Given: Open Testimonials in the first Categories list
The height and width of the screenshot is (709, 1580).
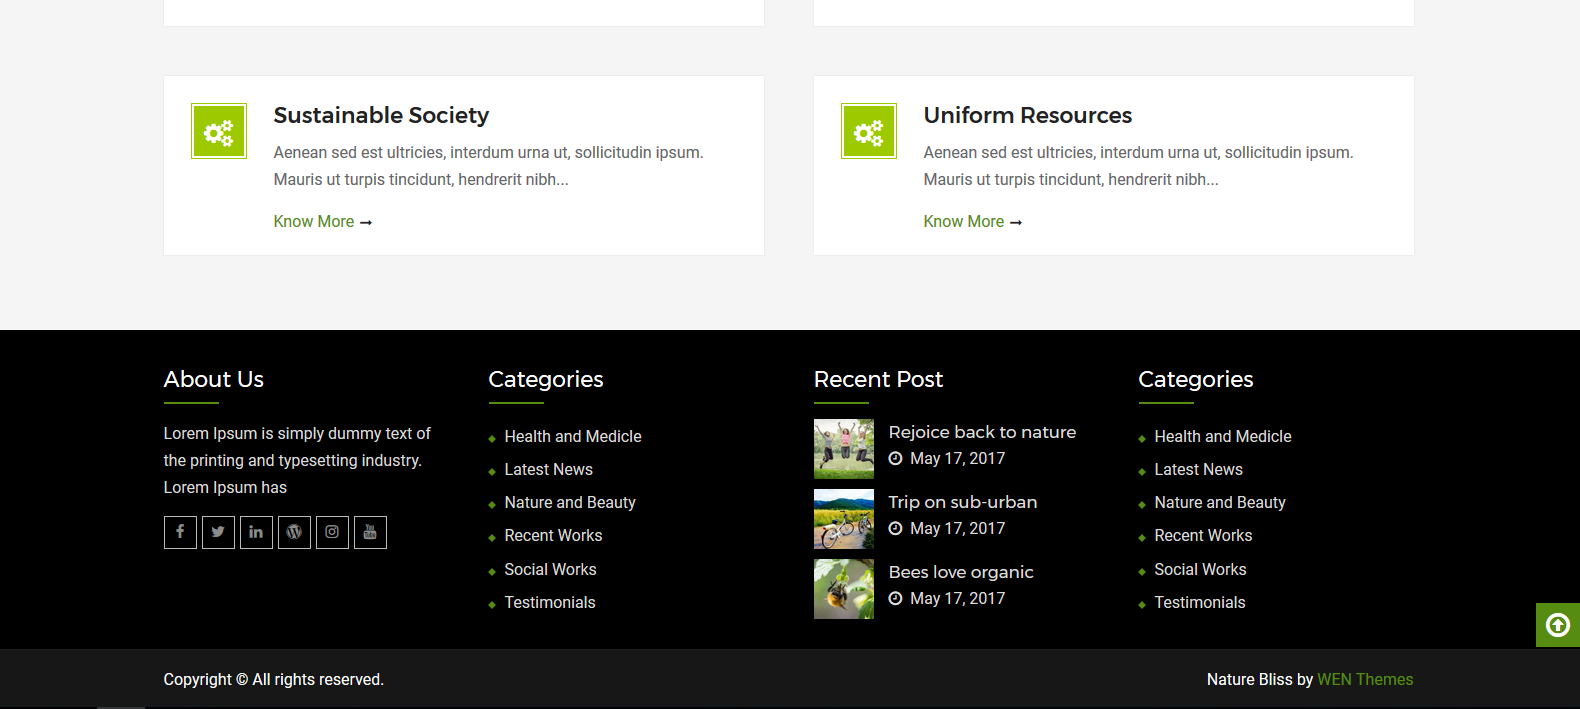Looking at the screenshot, I should pyautogui.click(x=549, y=603).
